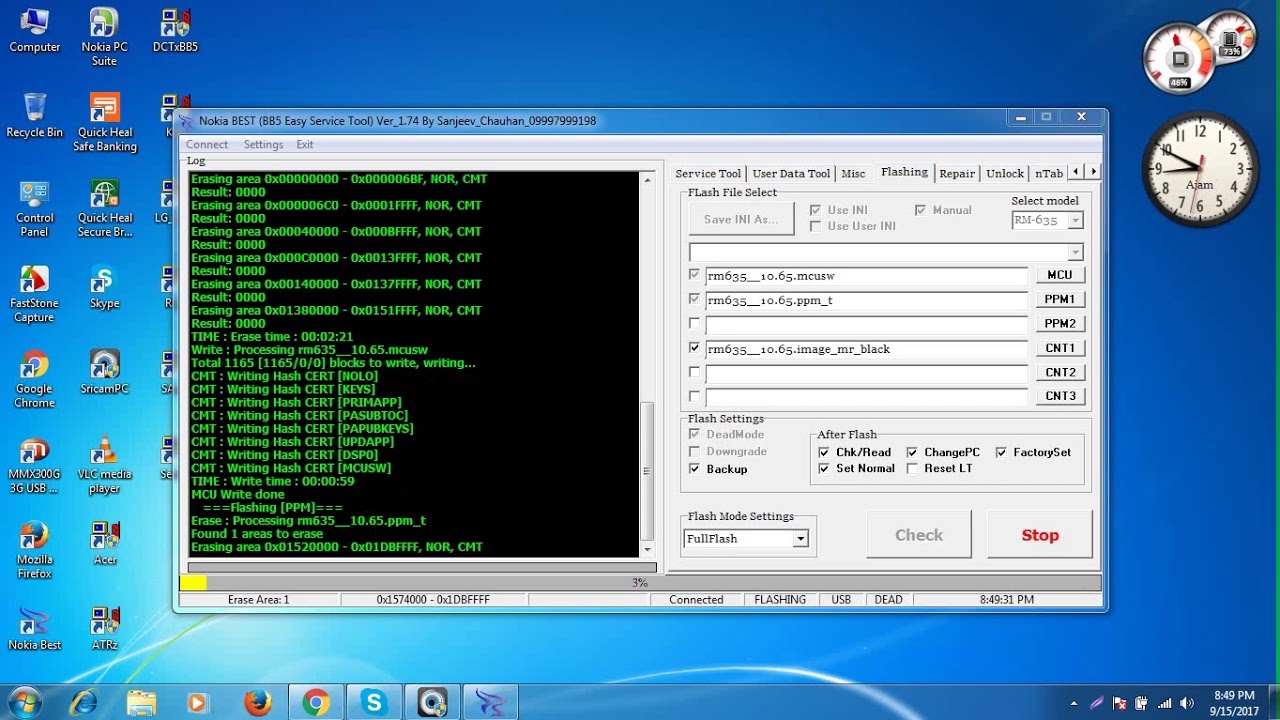Expand the flash file select combo box
Viewport: 1280px width, 720px height.
click(x=1075, y=252)
